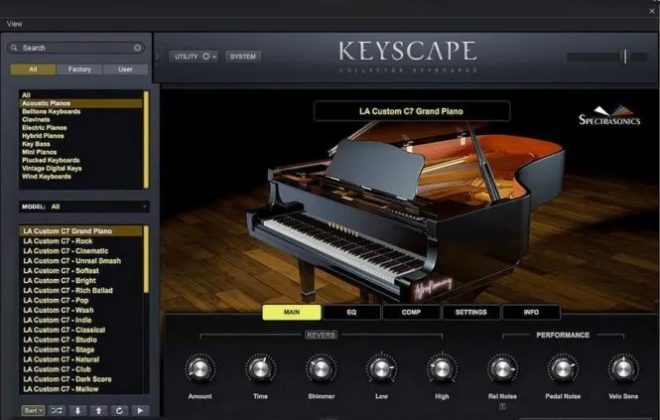Click the grand piano image
The height and width of the screenshot is (420, 660).
(406, 213)
